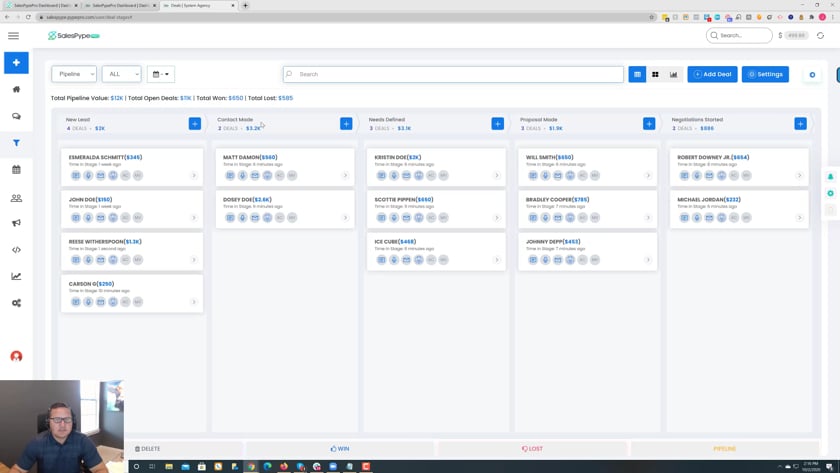Click email icon on Will Smith card

(558, 175)
